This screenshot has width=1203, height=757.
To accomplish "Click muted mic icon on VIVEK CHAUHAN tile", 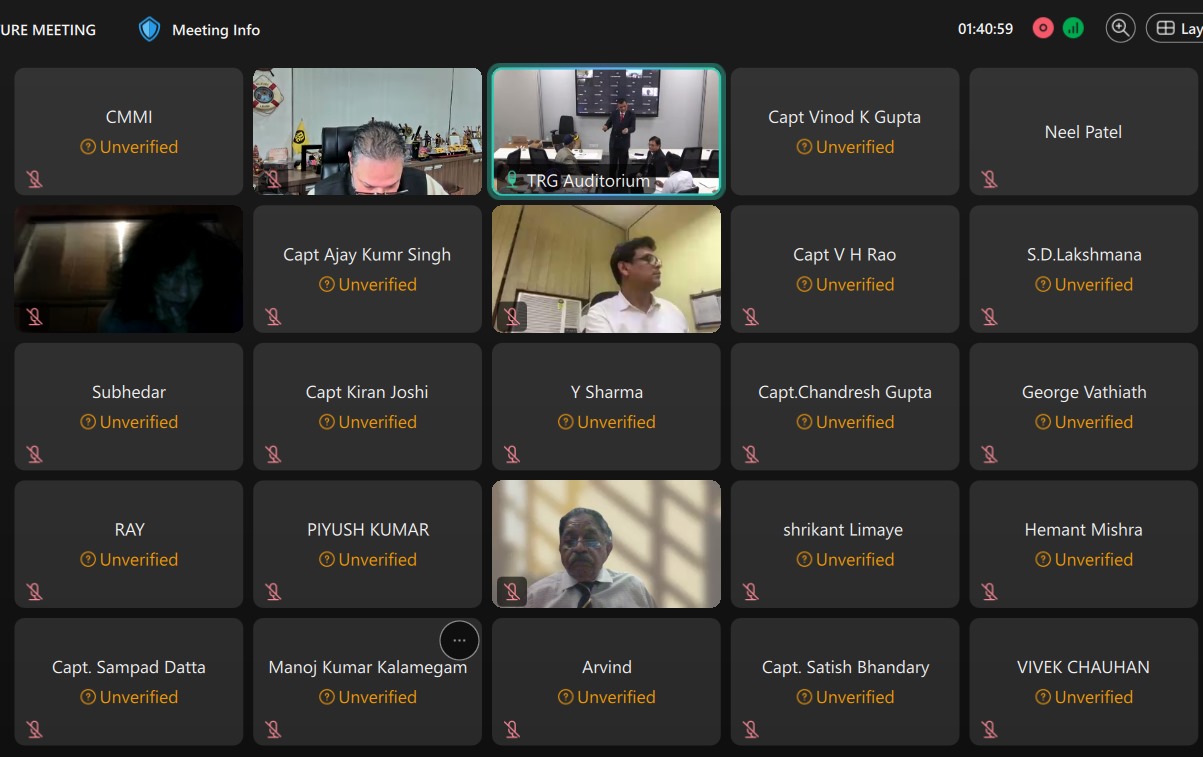I will click(x=989, y=729).
